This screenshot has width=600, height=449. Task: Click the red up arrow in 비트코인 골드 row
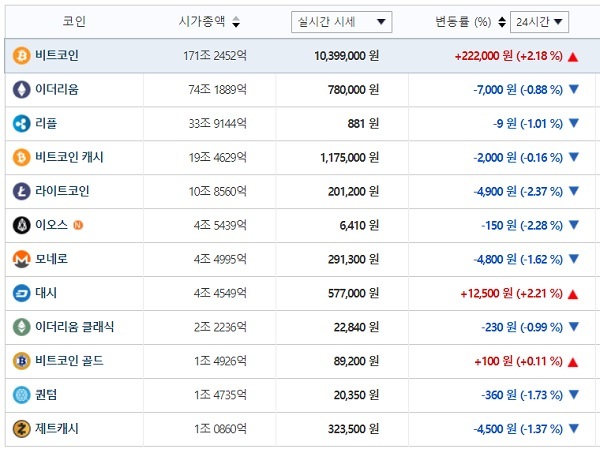tap(573, 362)
